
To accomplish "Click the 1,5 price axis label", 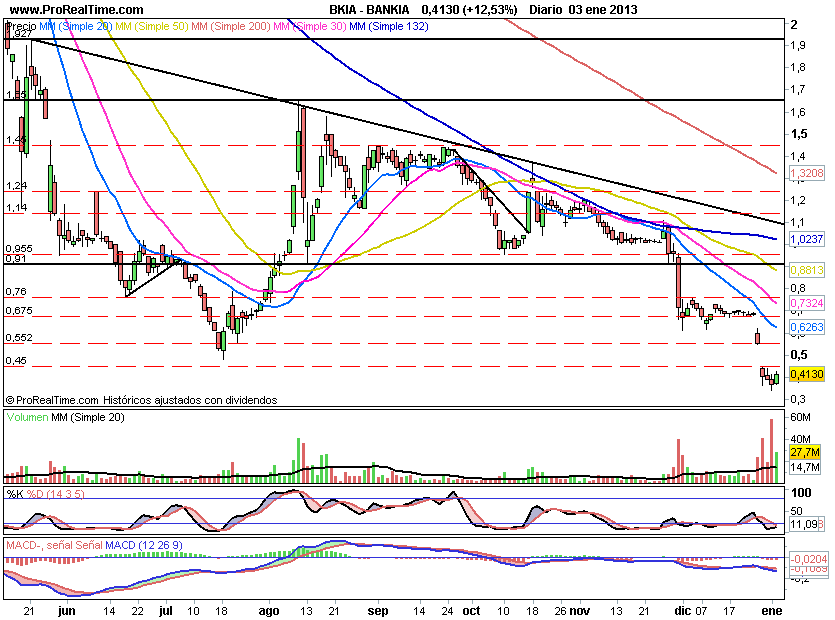I will click(x=799, y=134).
